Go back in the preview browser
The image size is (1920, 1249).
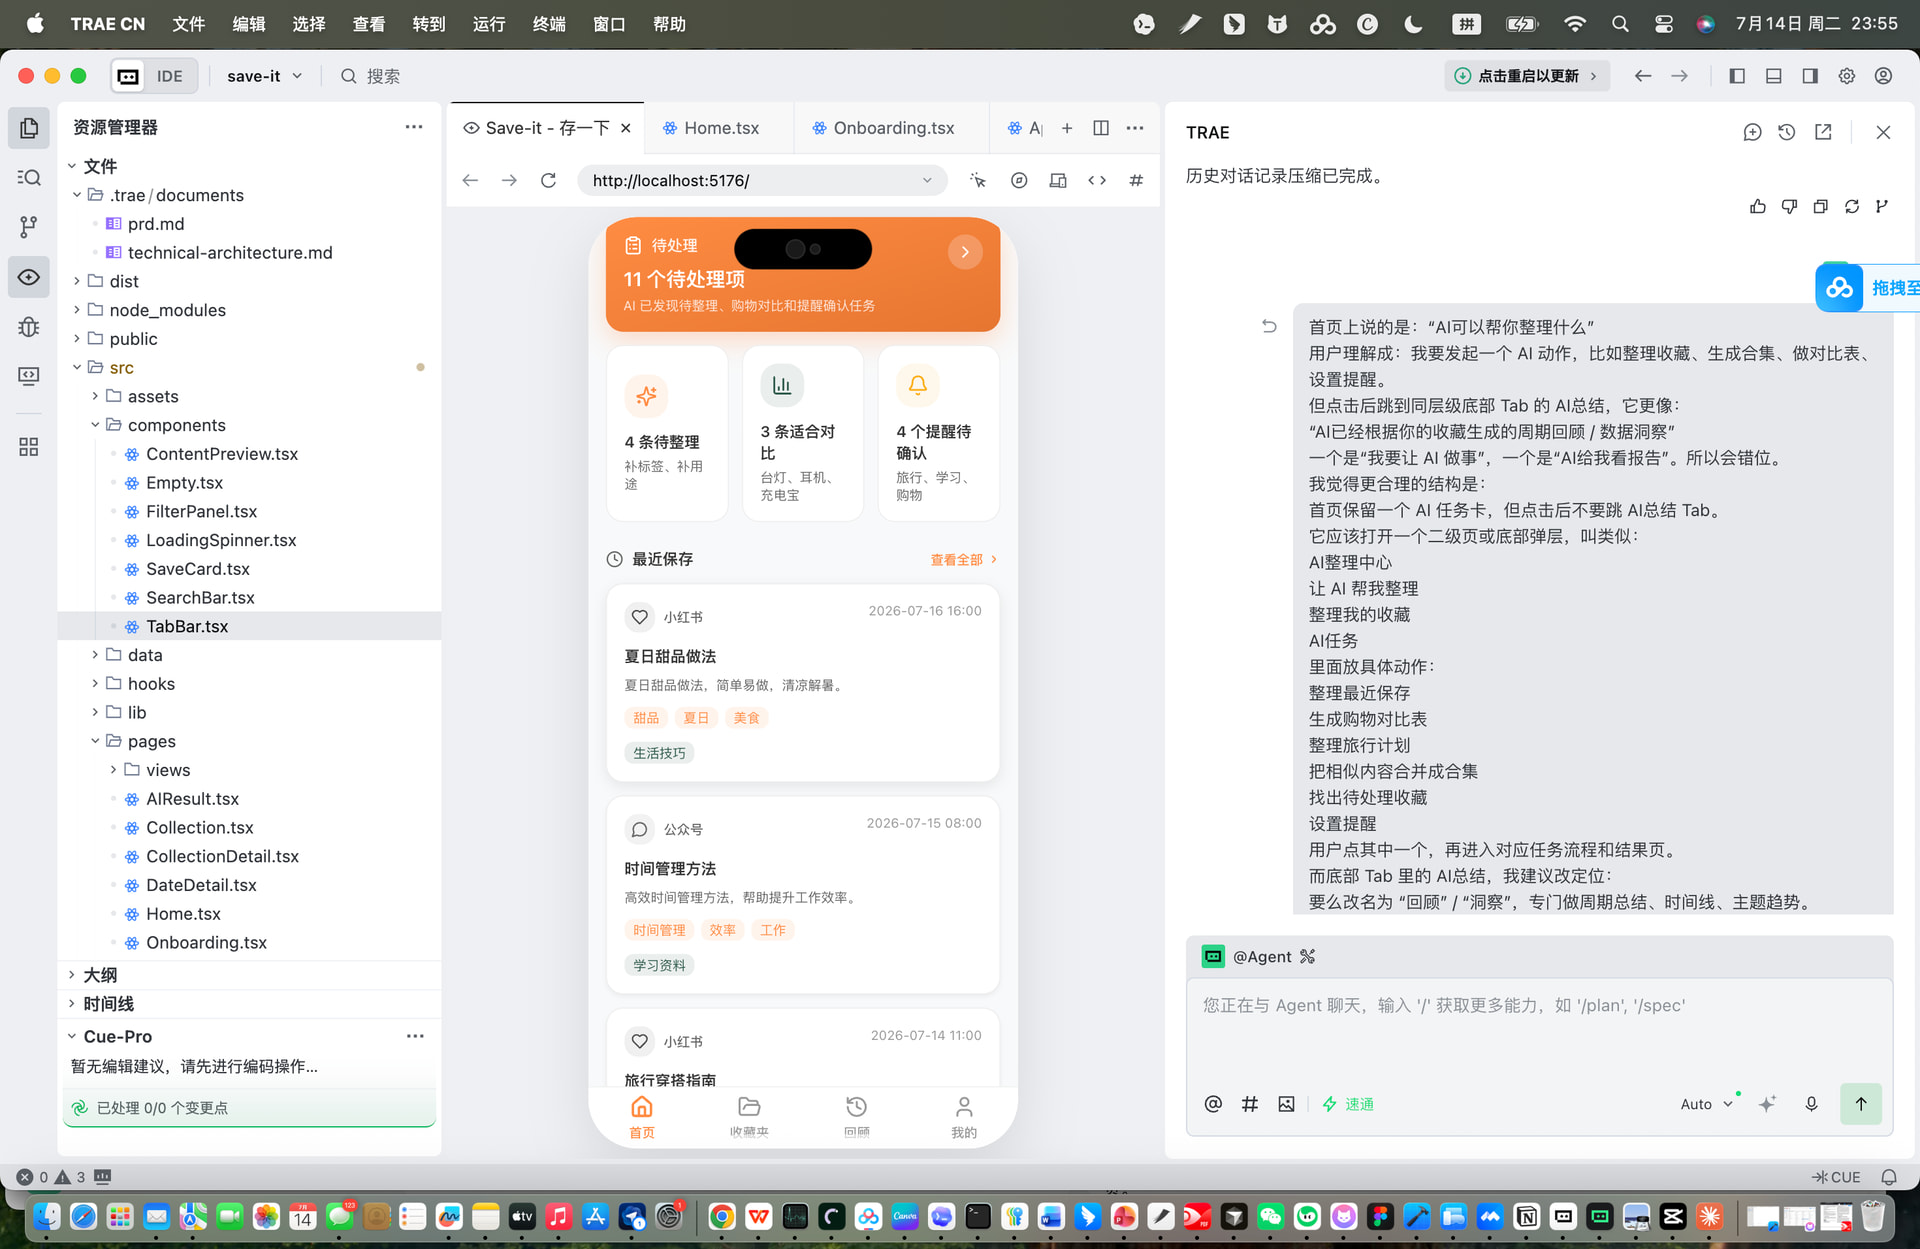470,180
